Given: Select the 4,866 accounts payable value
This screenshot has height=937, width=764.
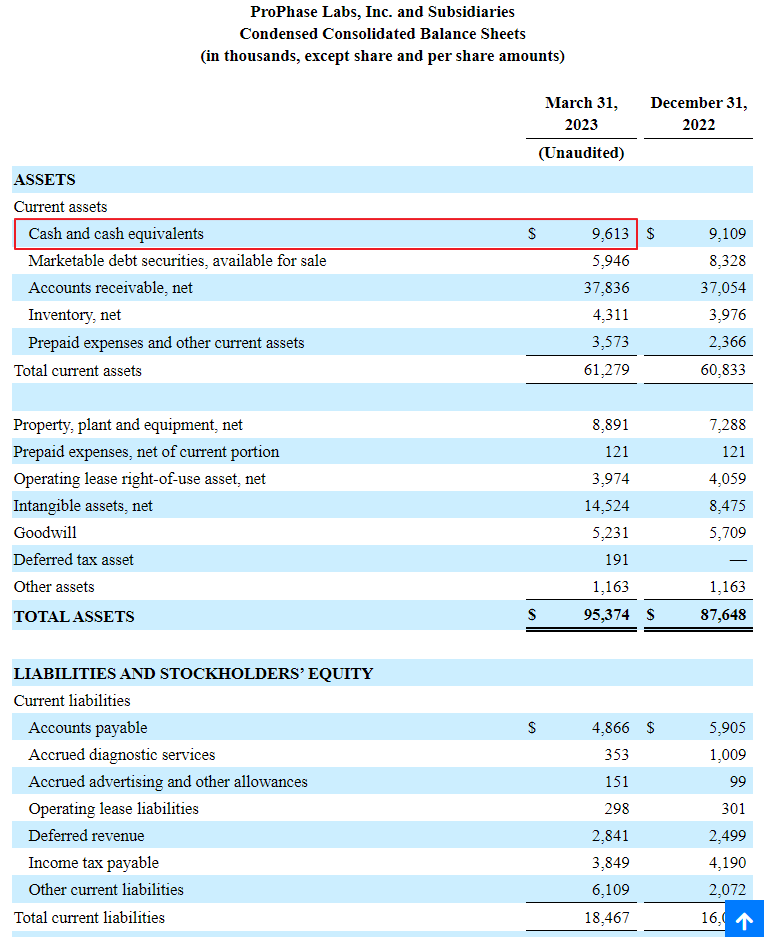Looking at the screenshot, I should click(x=610, y=728).
